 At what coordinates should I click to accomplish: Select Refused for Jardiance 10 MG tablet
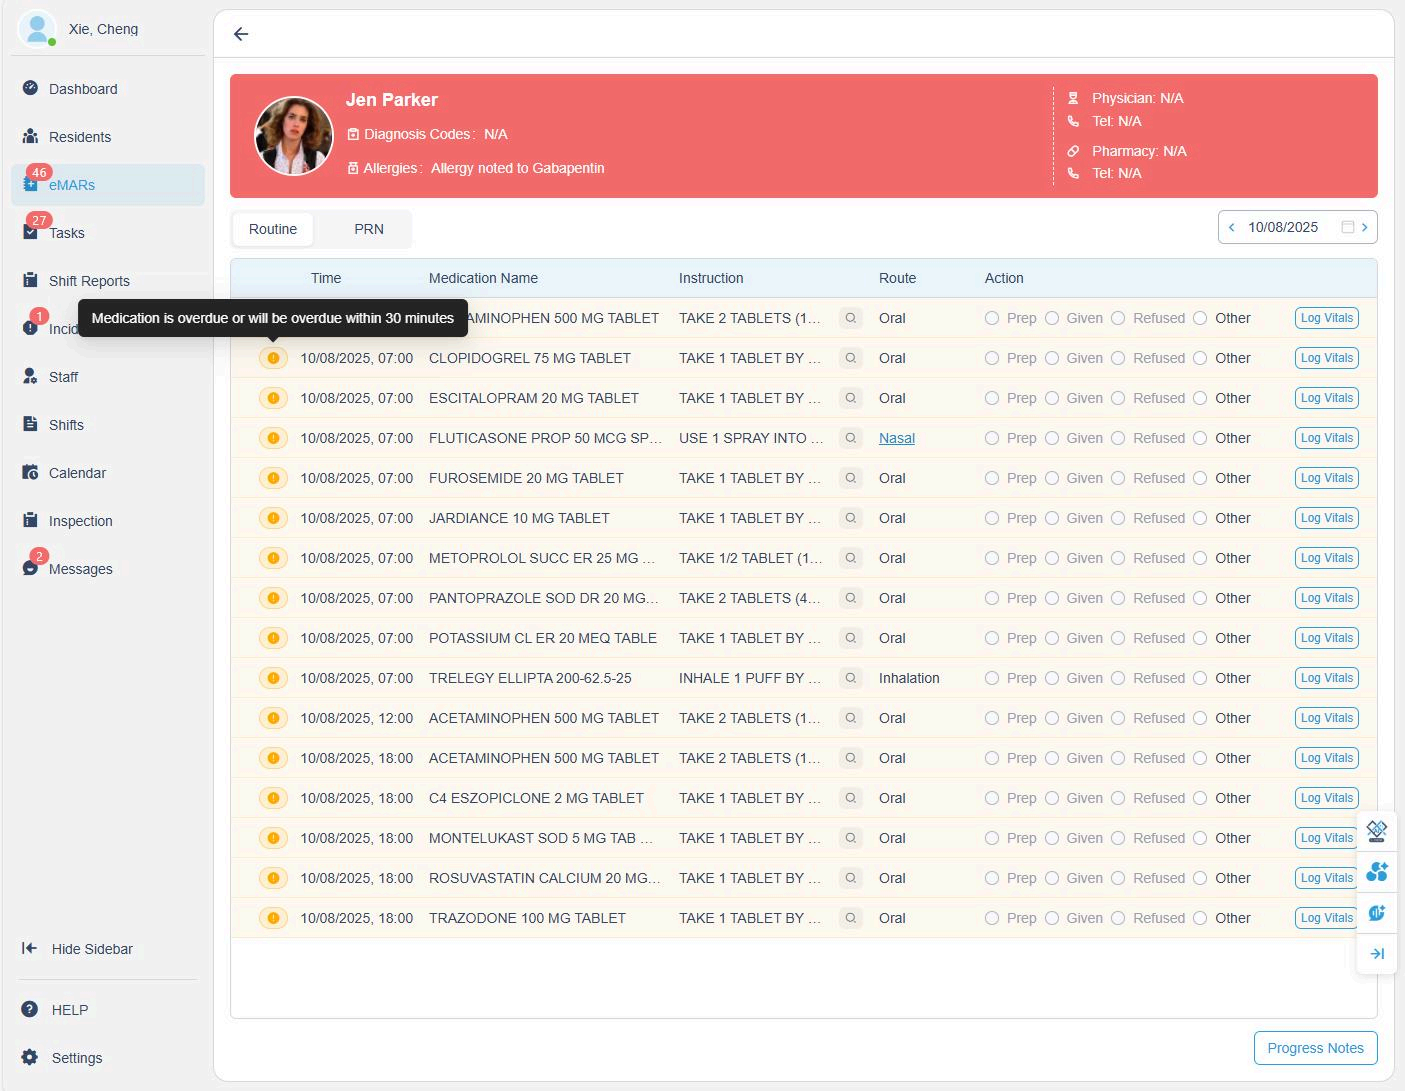pos(1118,518)
